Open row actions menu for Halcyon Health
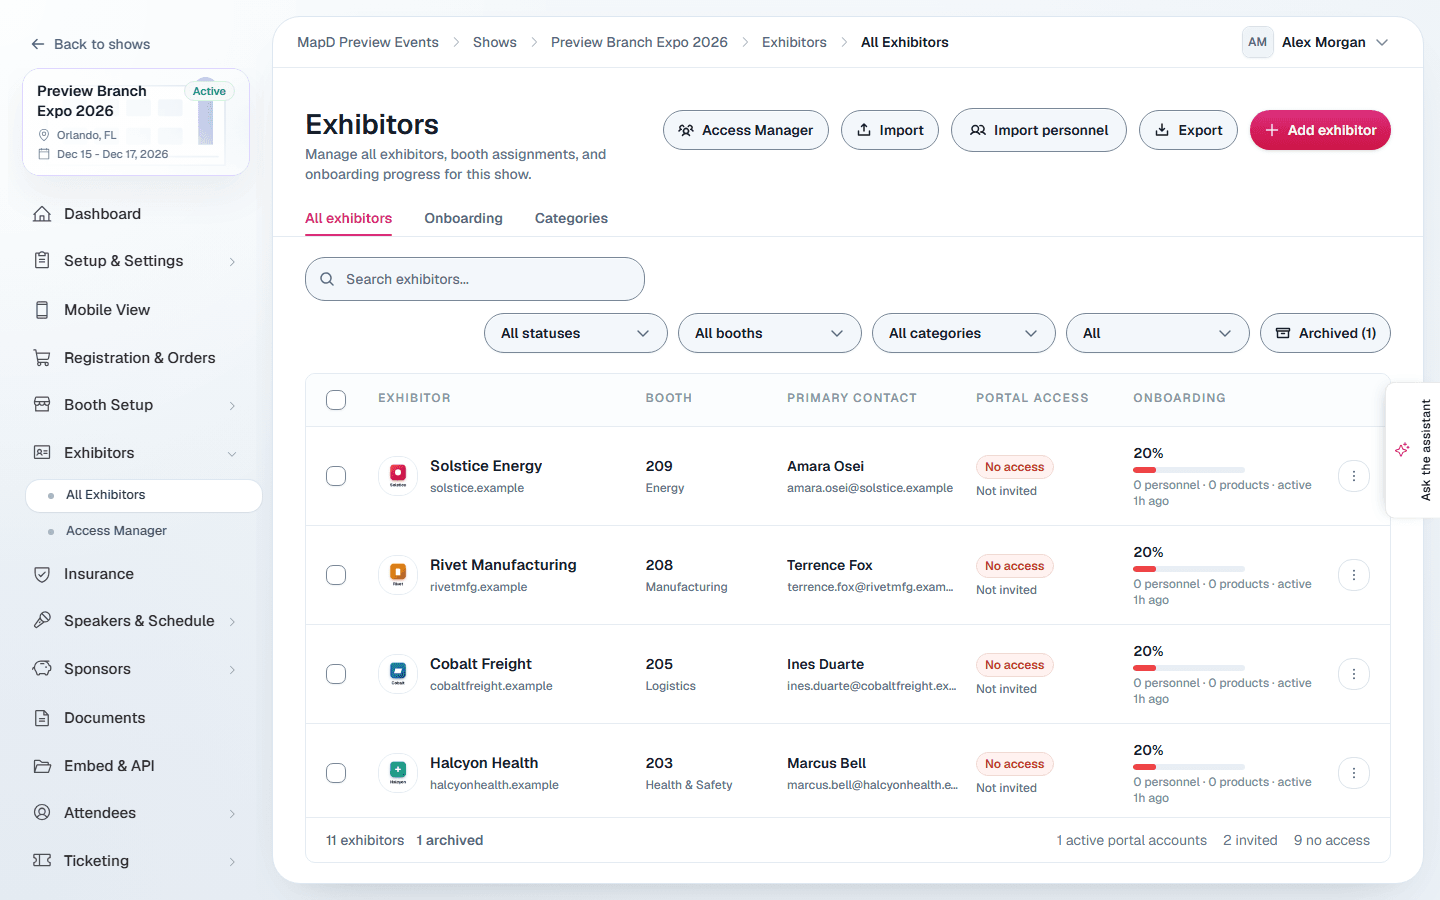The height and width of the screenshot is (900, 1440). (x=1354, y=773)
